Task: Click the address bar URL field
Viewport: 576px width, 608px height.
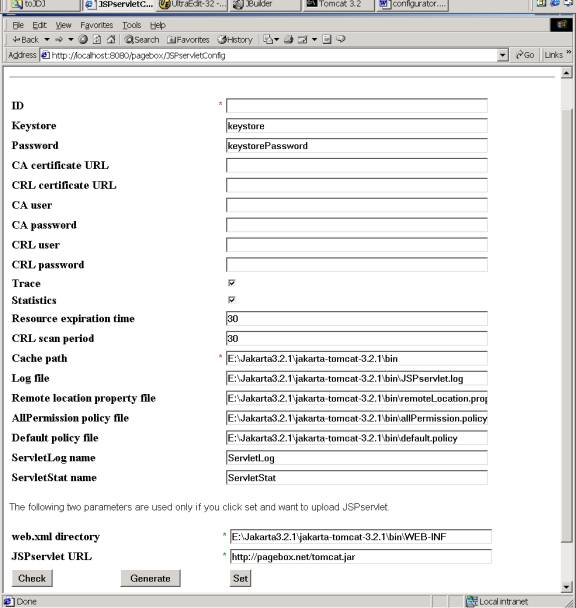Action: (268, 55)
